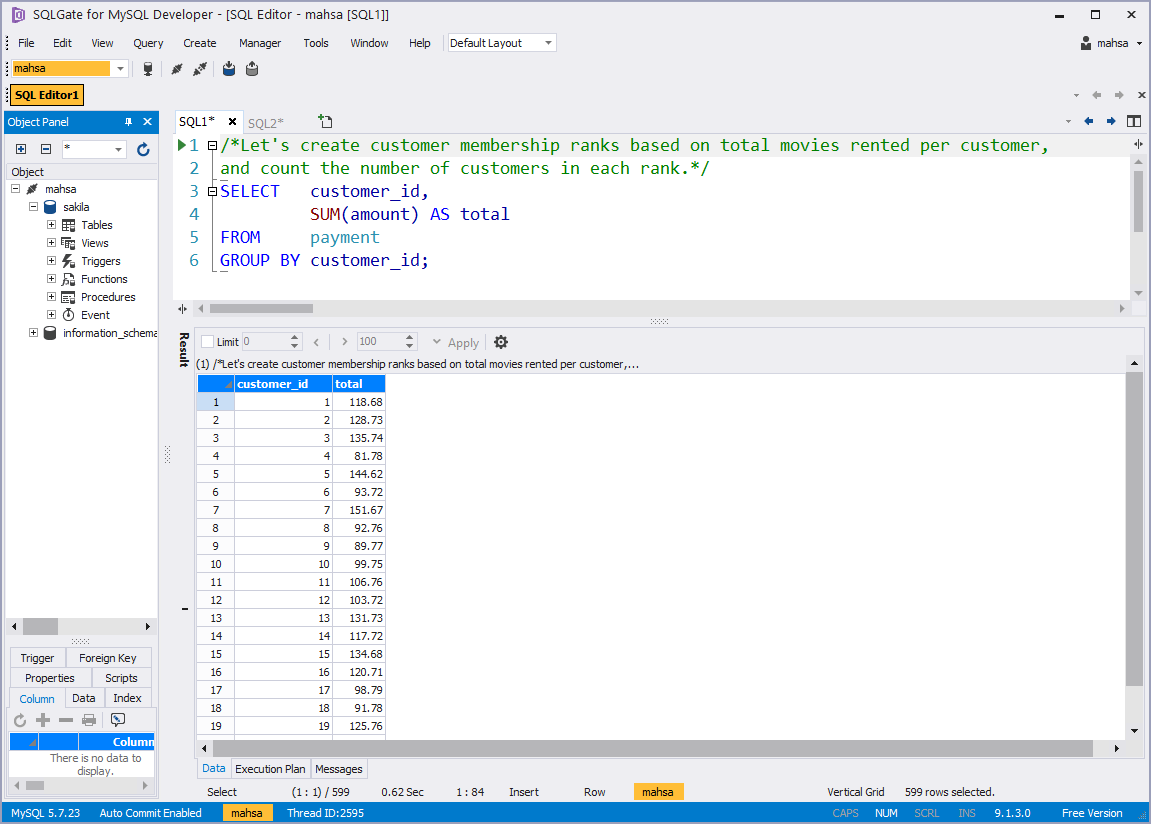Screen dimensions: 1151x824
Task: Click the connect plug icon in toolbar
Action: point(176,69)
